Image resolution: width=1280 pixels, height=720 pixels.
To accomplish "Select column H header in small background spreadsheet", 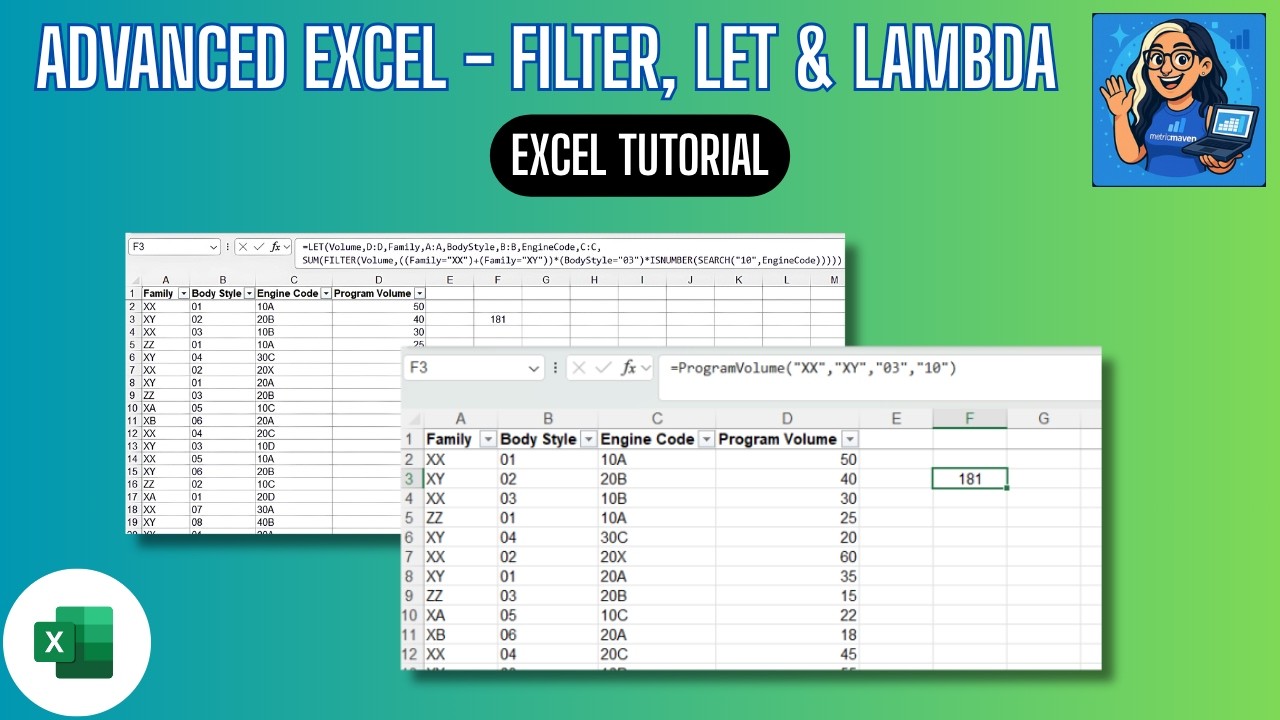I will (x=594, y=280).
